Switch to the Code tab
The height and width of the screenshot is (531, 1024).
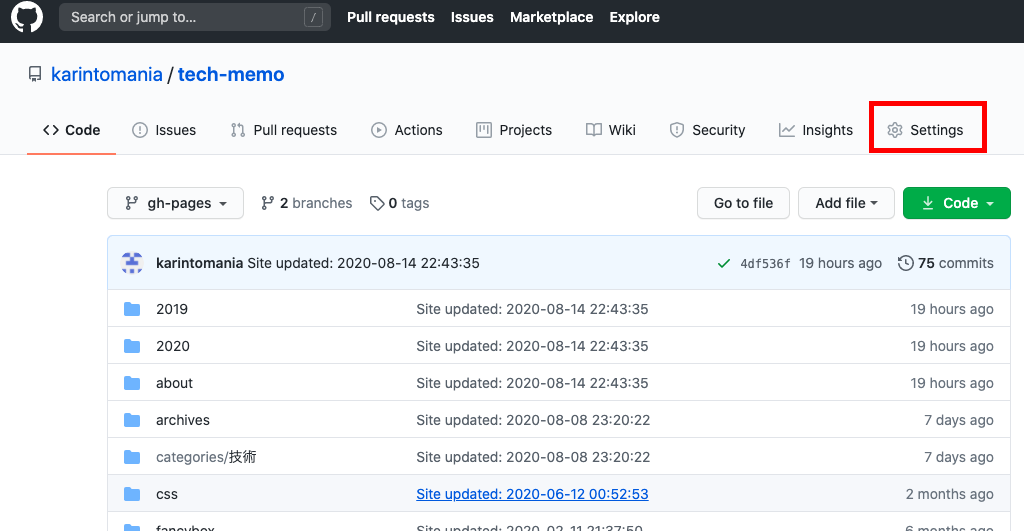(71, 130)
